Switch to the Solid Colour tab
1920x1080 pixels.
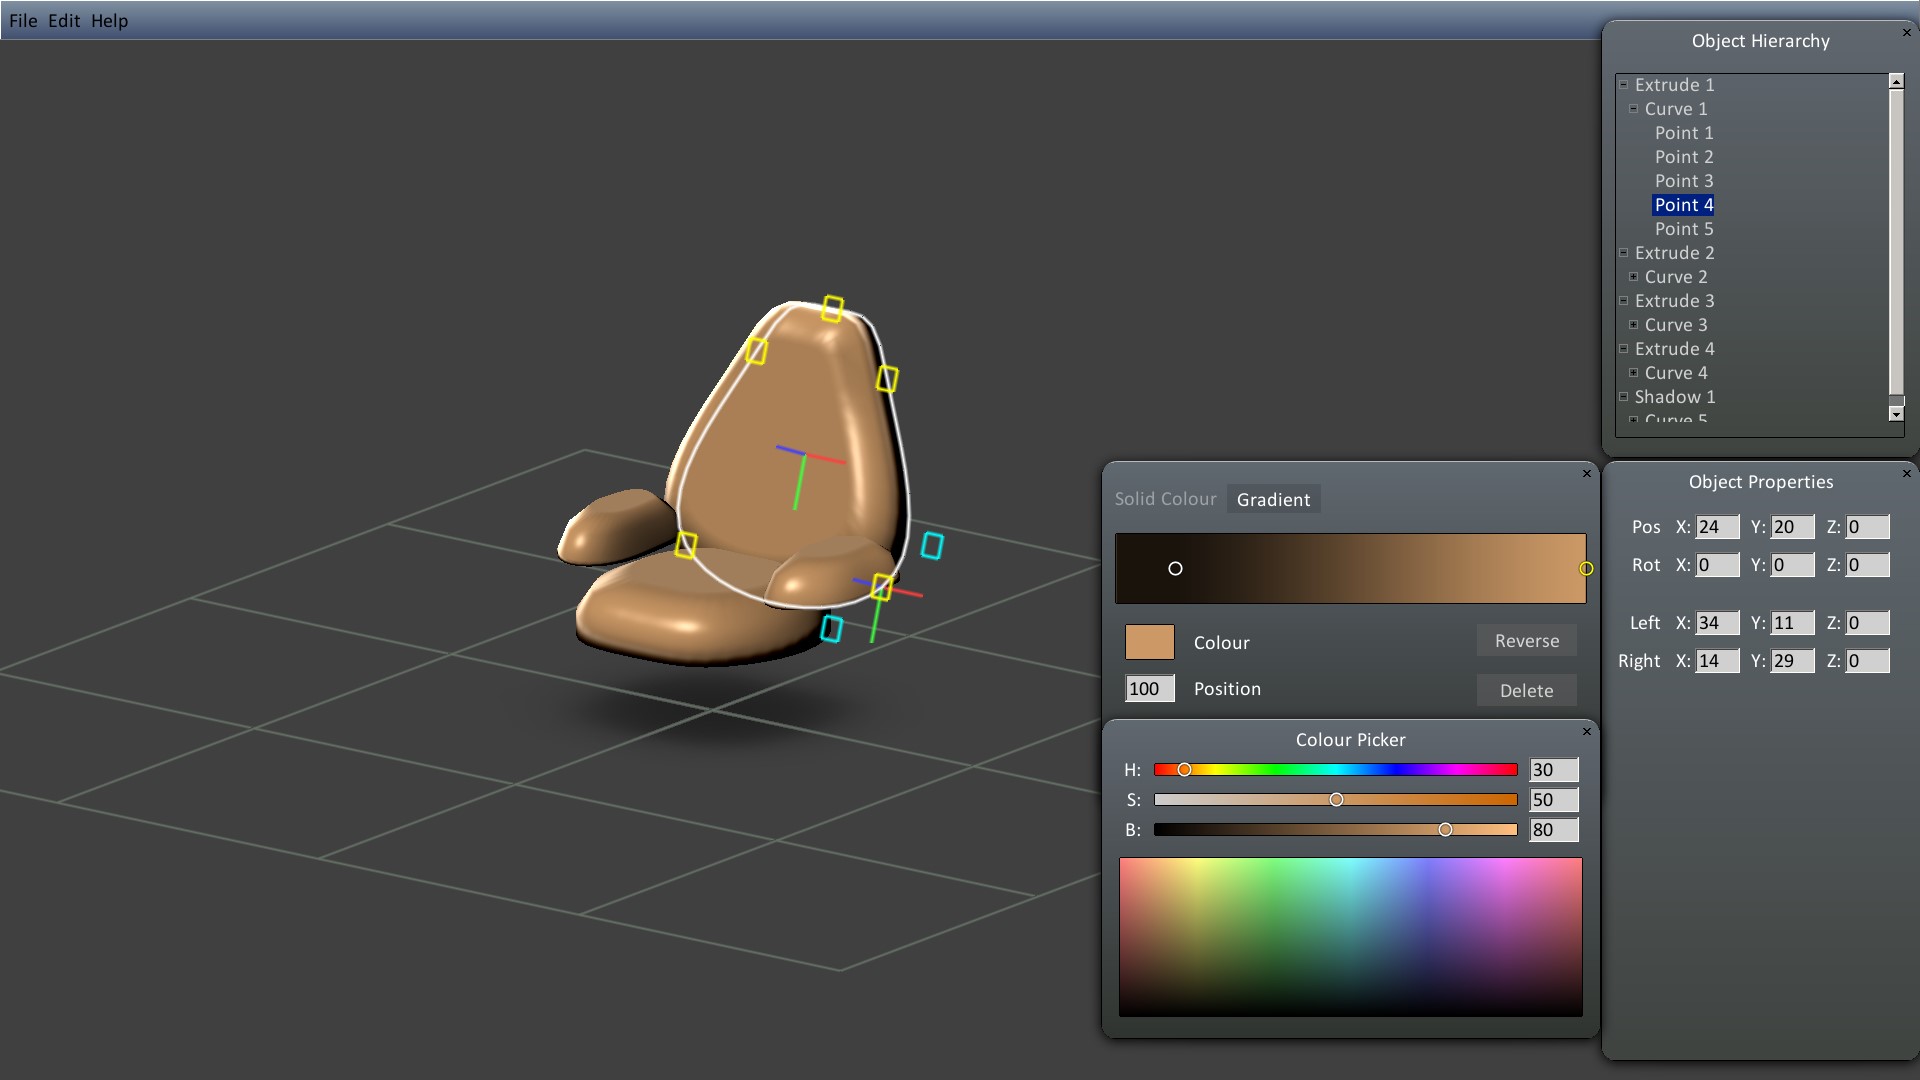point(1165,499)
